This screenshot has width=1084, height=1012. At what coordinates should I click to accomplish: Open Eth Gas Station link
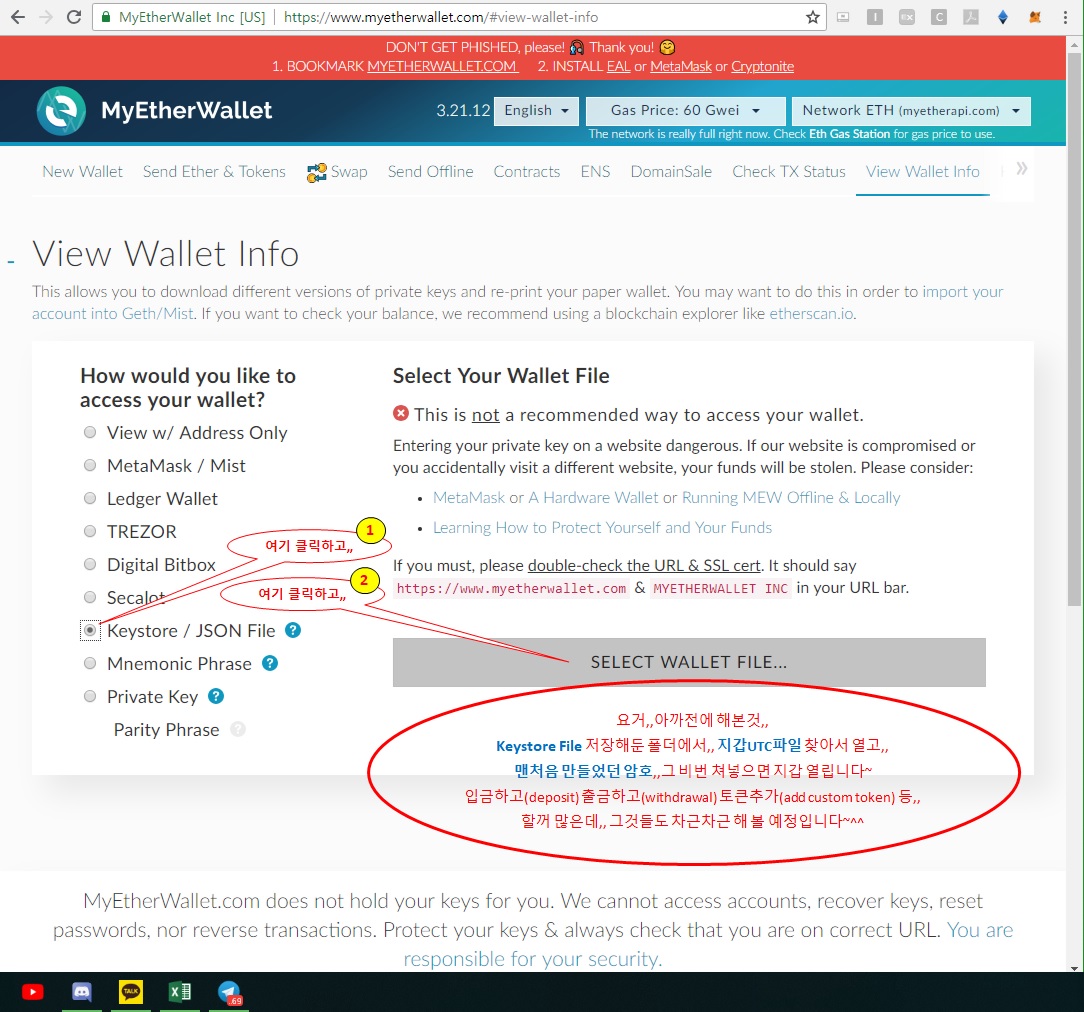(850, 134)
